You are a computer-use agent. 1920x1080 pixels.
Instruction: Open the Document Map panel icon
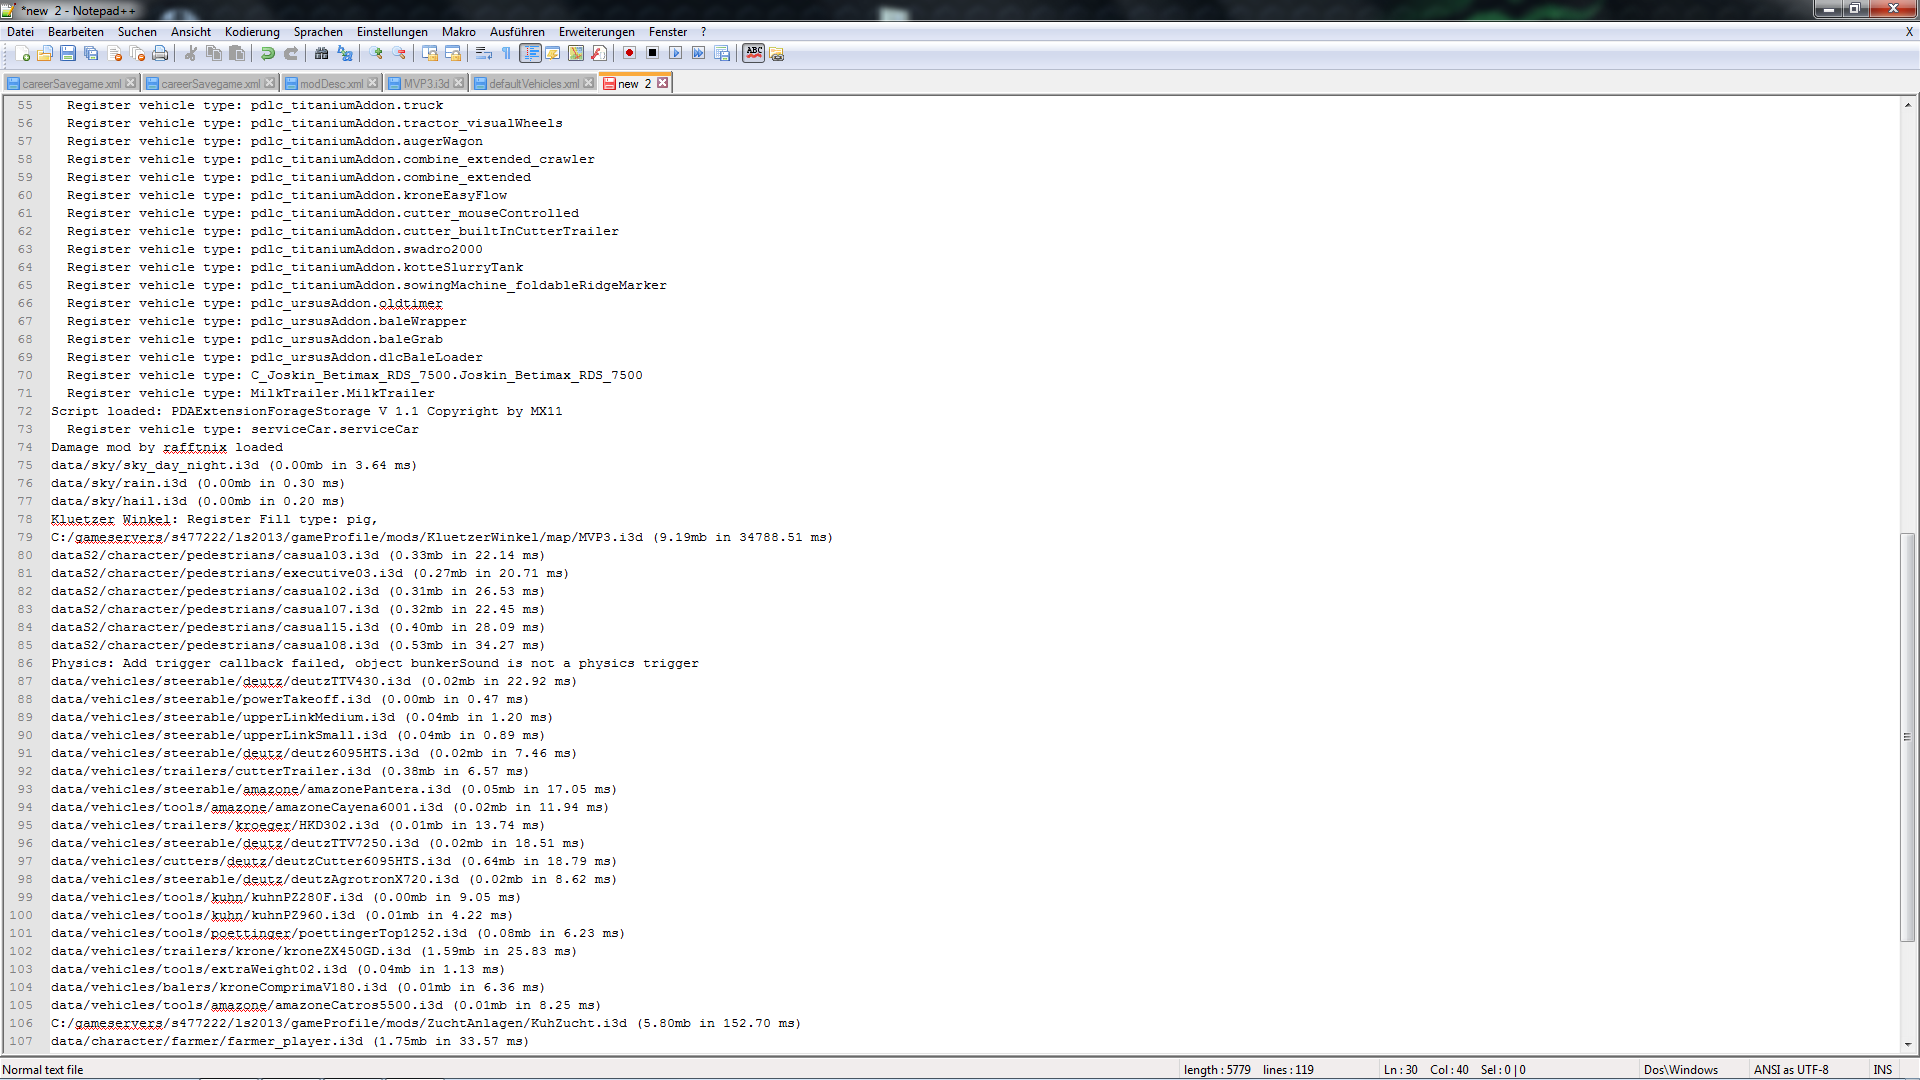click(576, 54)
